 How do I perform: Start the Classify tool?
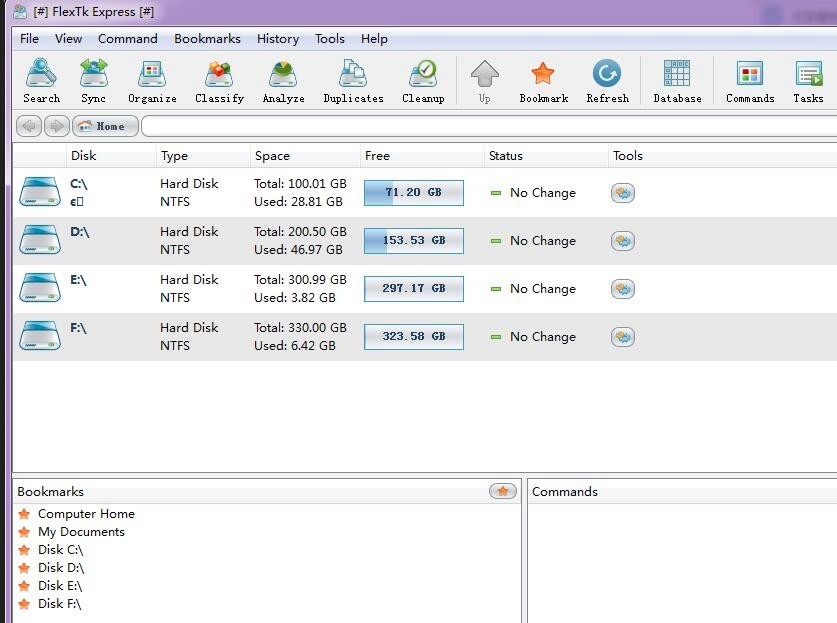pyautogui.click(x=219, y=81)
